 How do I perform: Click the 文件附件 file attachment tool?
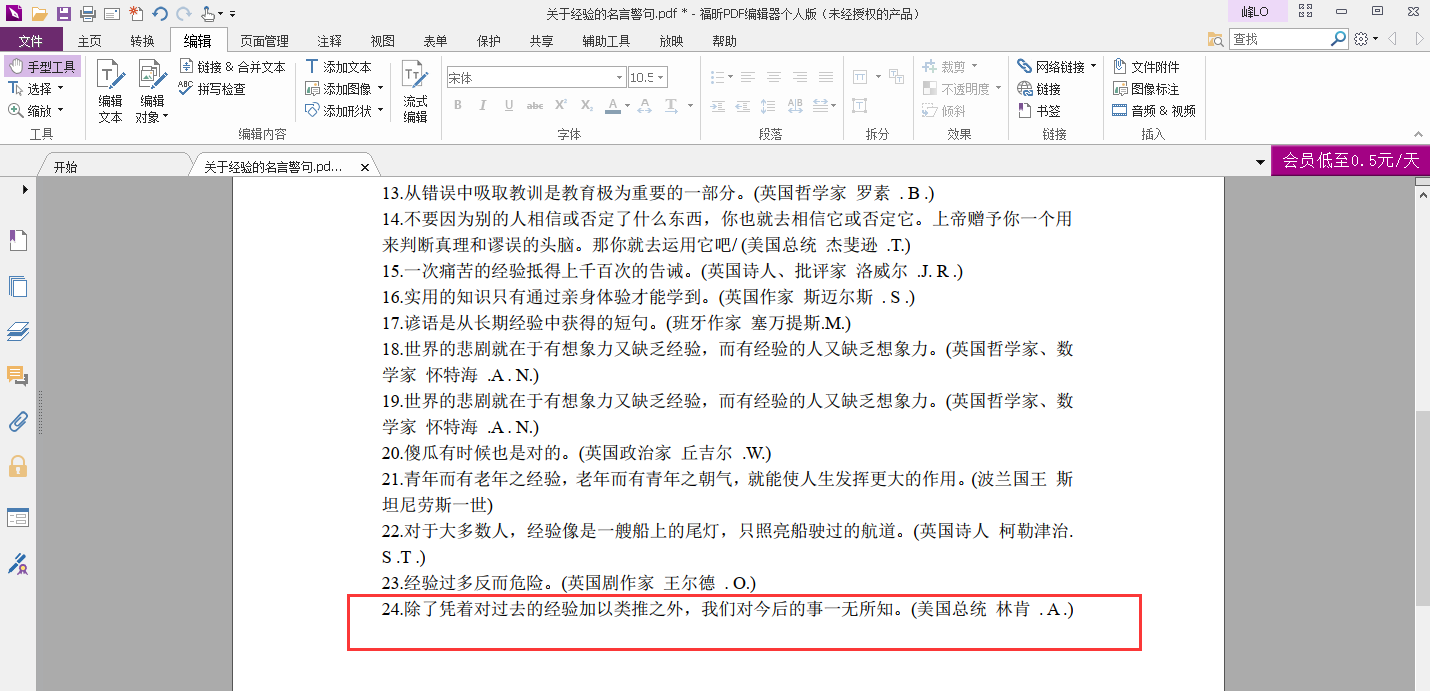[x=1146, y=67]
